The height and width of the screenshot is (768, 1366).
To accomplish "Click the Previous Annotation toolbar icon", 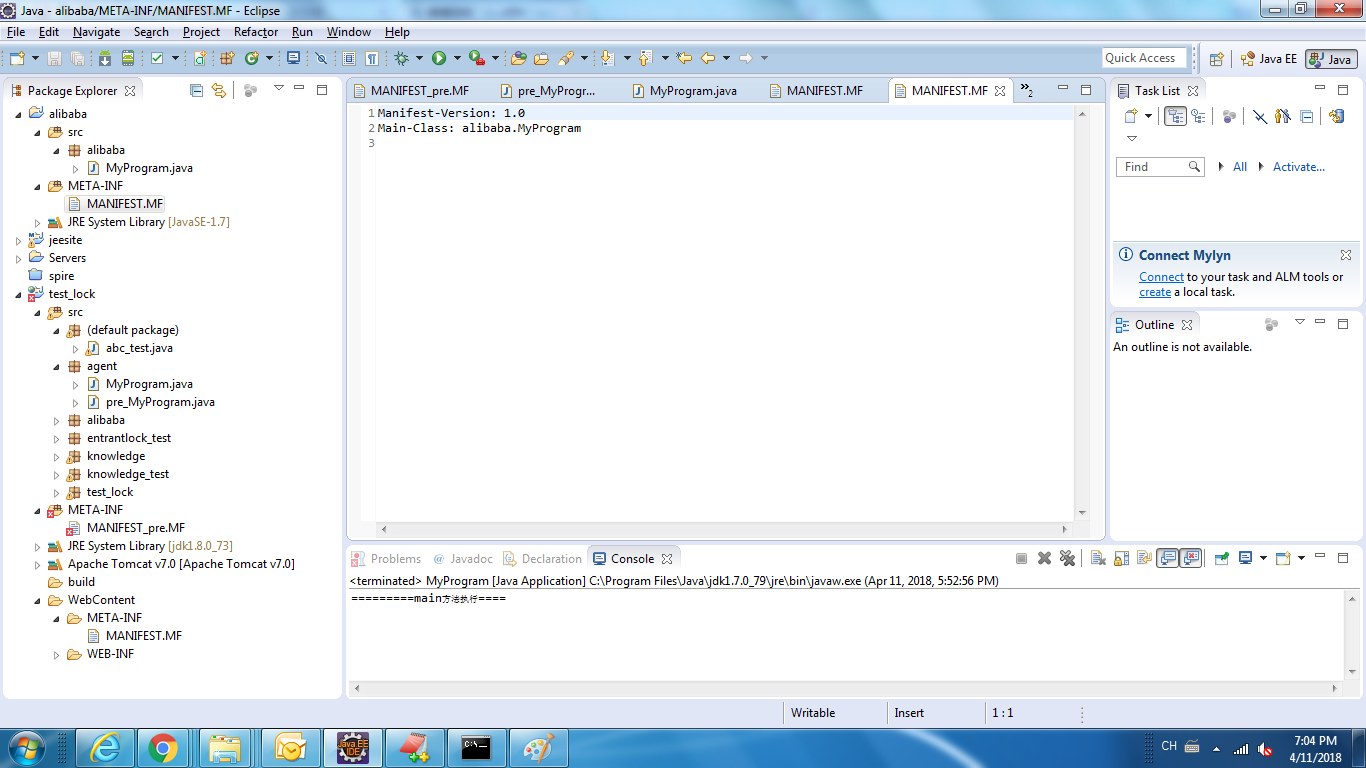I will pos(646,58).
